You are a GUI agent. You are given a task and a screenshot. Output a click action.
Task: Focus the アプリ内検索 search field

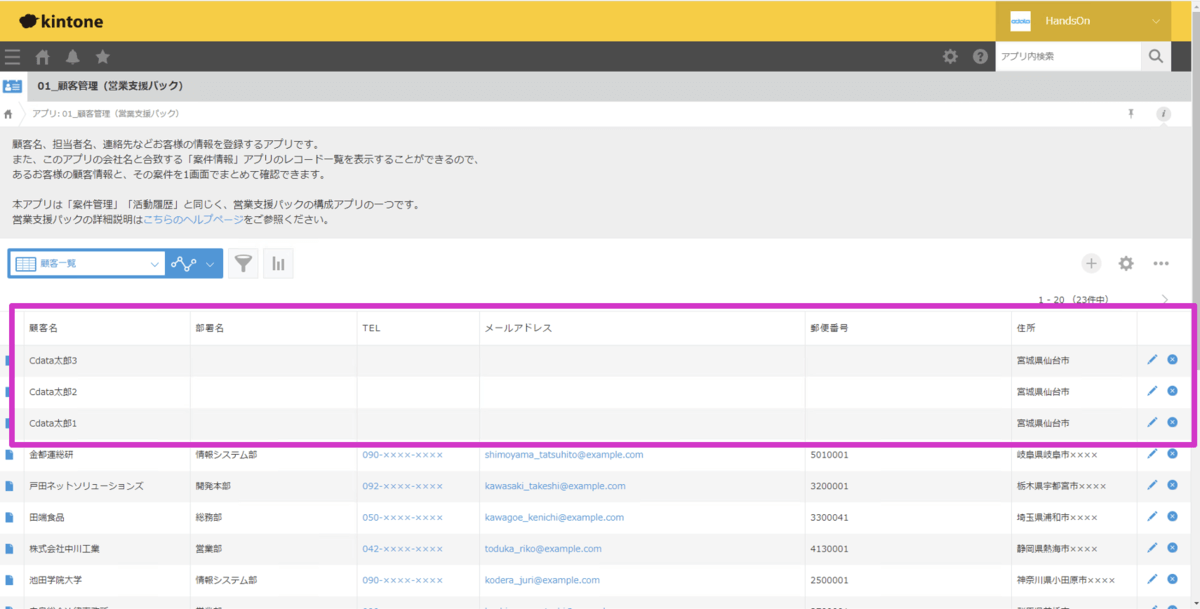click(x=1067, y=57)
